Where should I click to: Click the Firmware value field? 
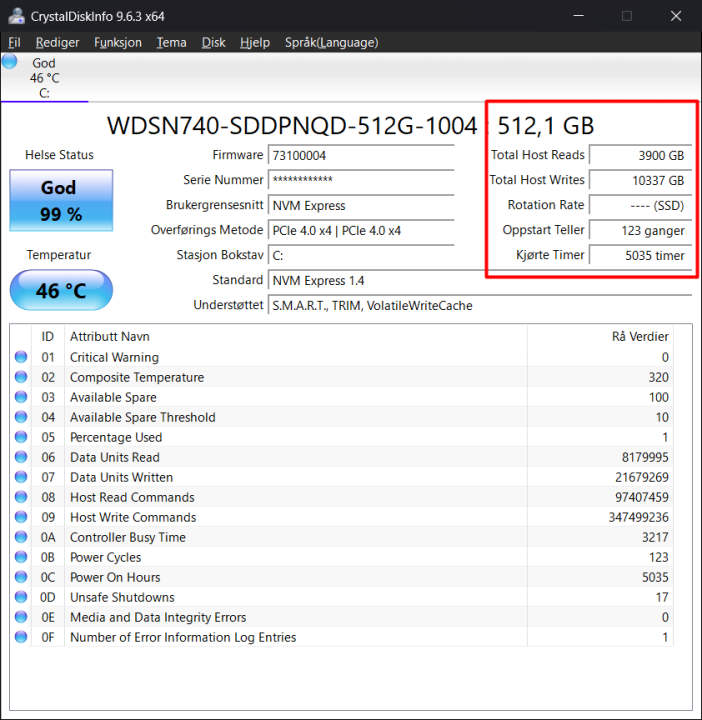tap(360, 155)
